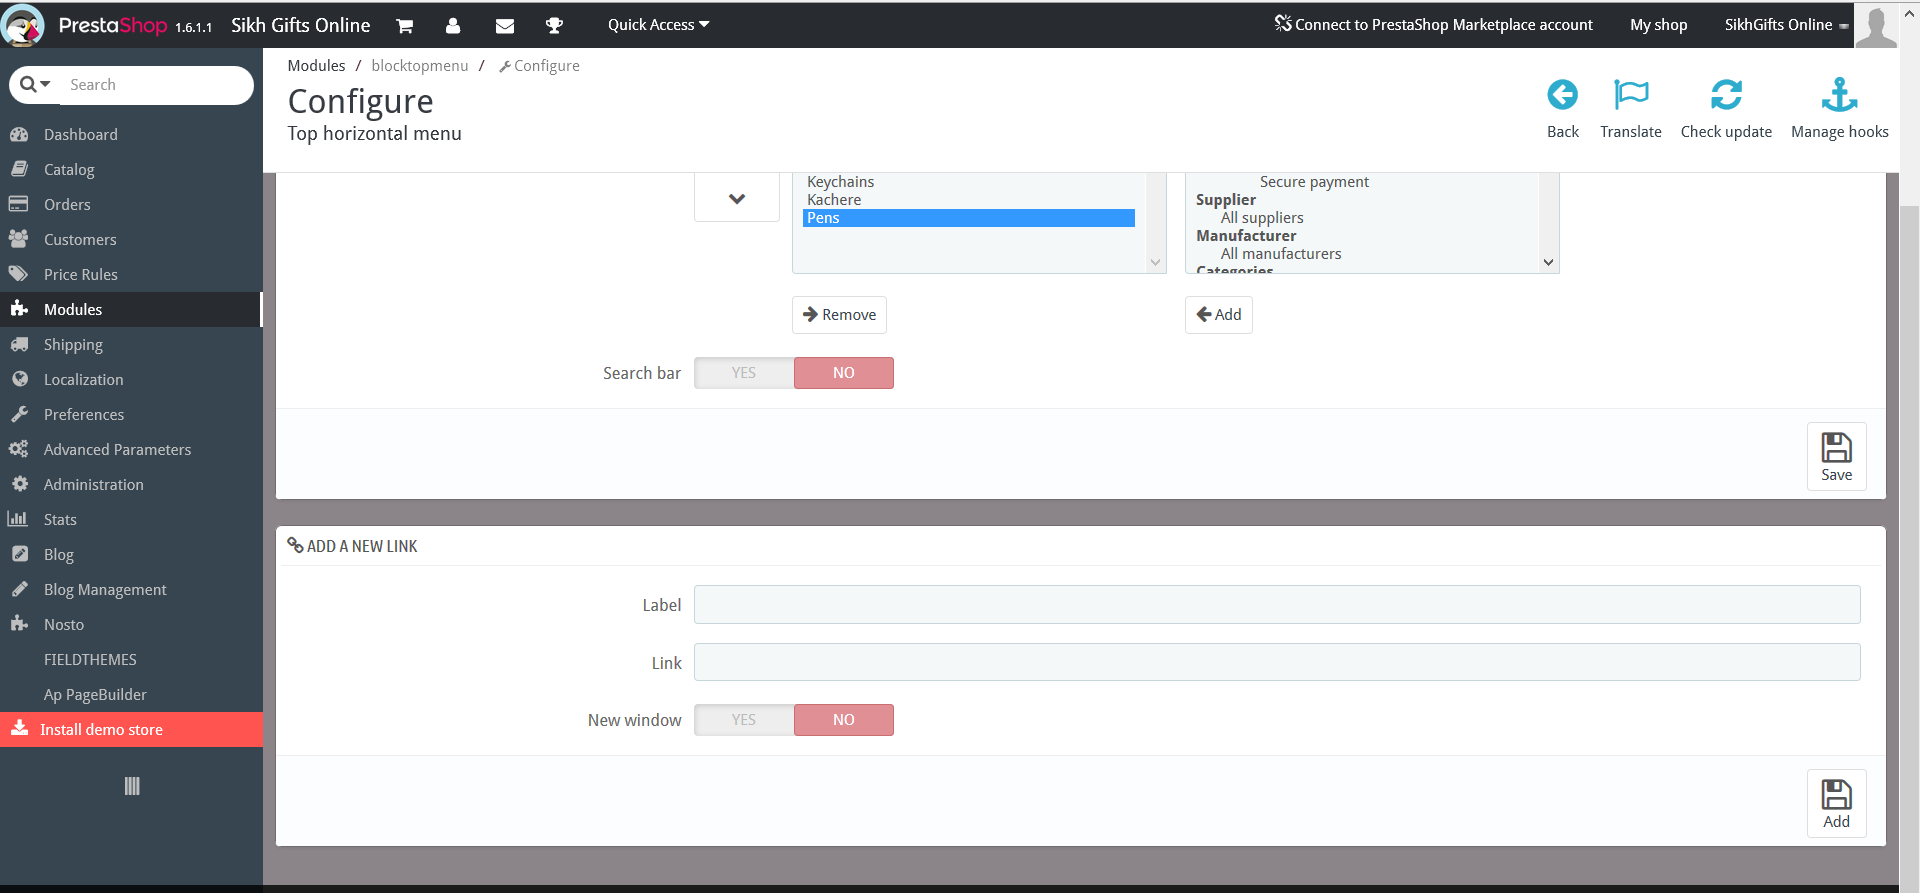Open My shop link
This screenshot has width=1920, height=893.
tap(1658, 25)
